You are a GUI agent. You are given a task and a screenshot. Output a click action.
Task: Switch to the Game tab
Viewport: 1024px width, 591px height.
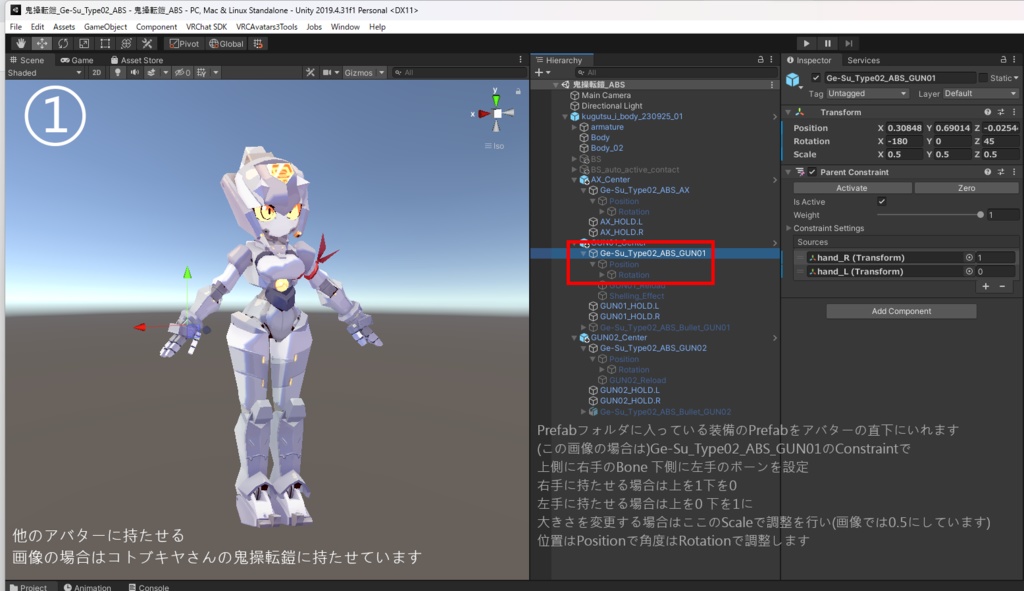[x=77, y=59]
